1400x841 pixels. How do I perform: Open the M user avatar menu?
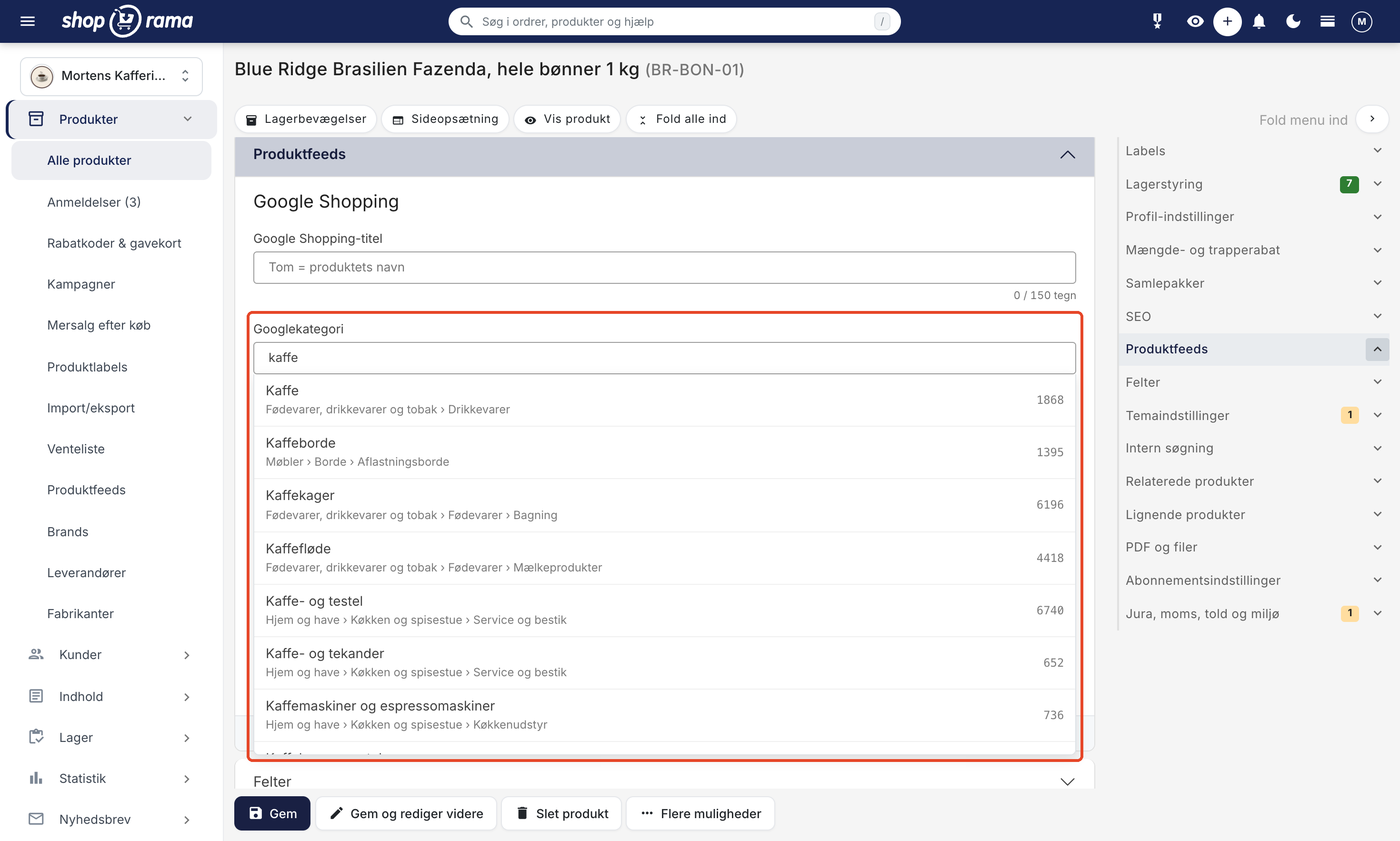(1362, 21)
